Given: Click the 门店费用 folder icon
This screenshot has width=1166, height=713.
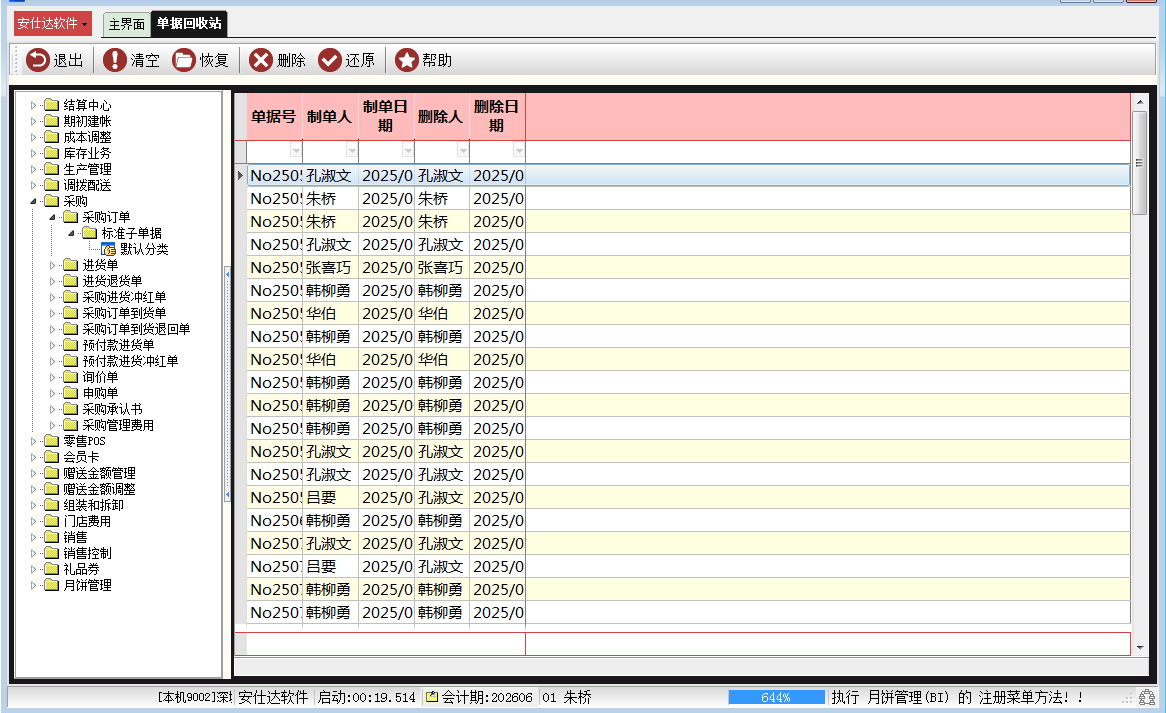Looking at the screenshot, I should (x=51, y=521).
